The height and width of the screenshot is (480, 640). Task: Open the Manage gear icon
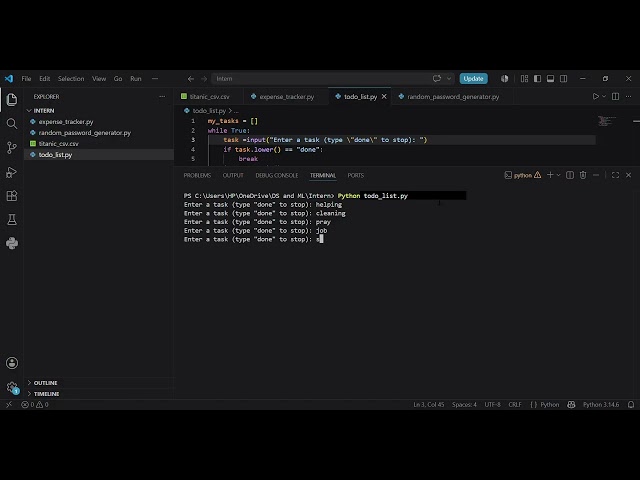[12, 387]
